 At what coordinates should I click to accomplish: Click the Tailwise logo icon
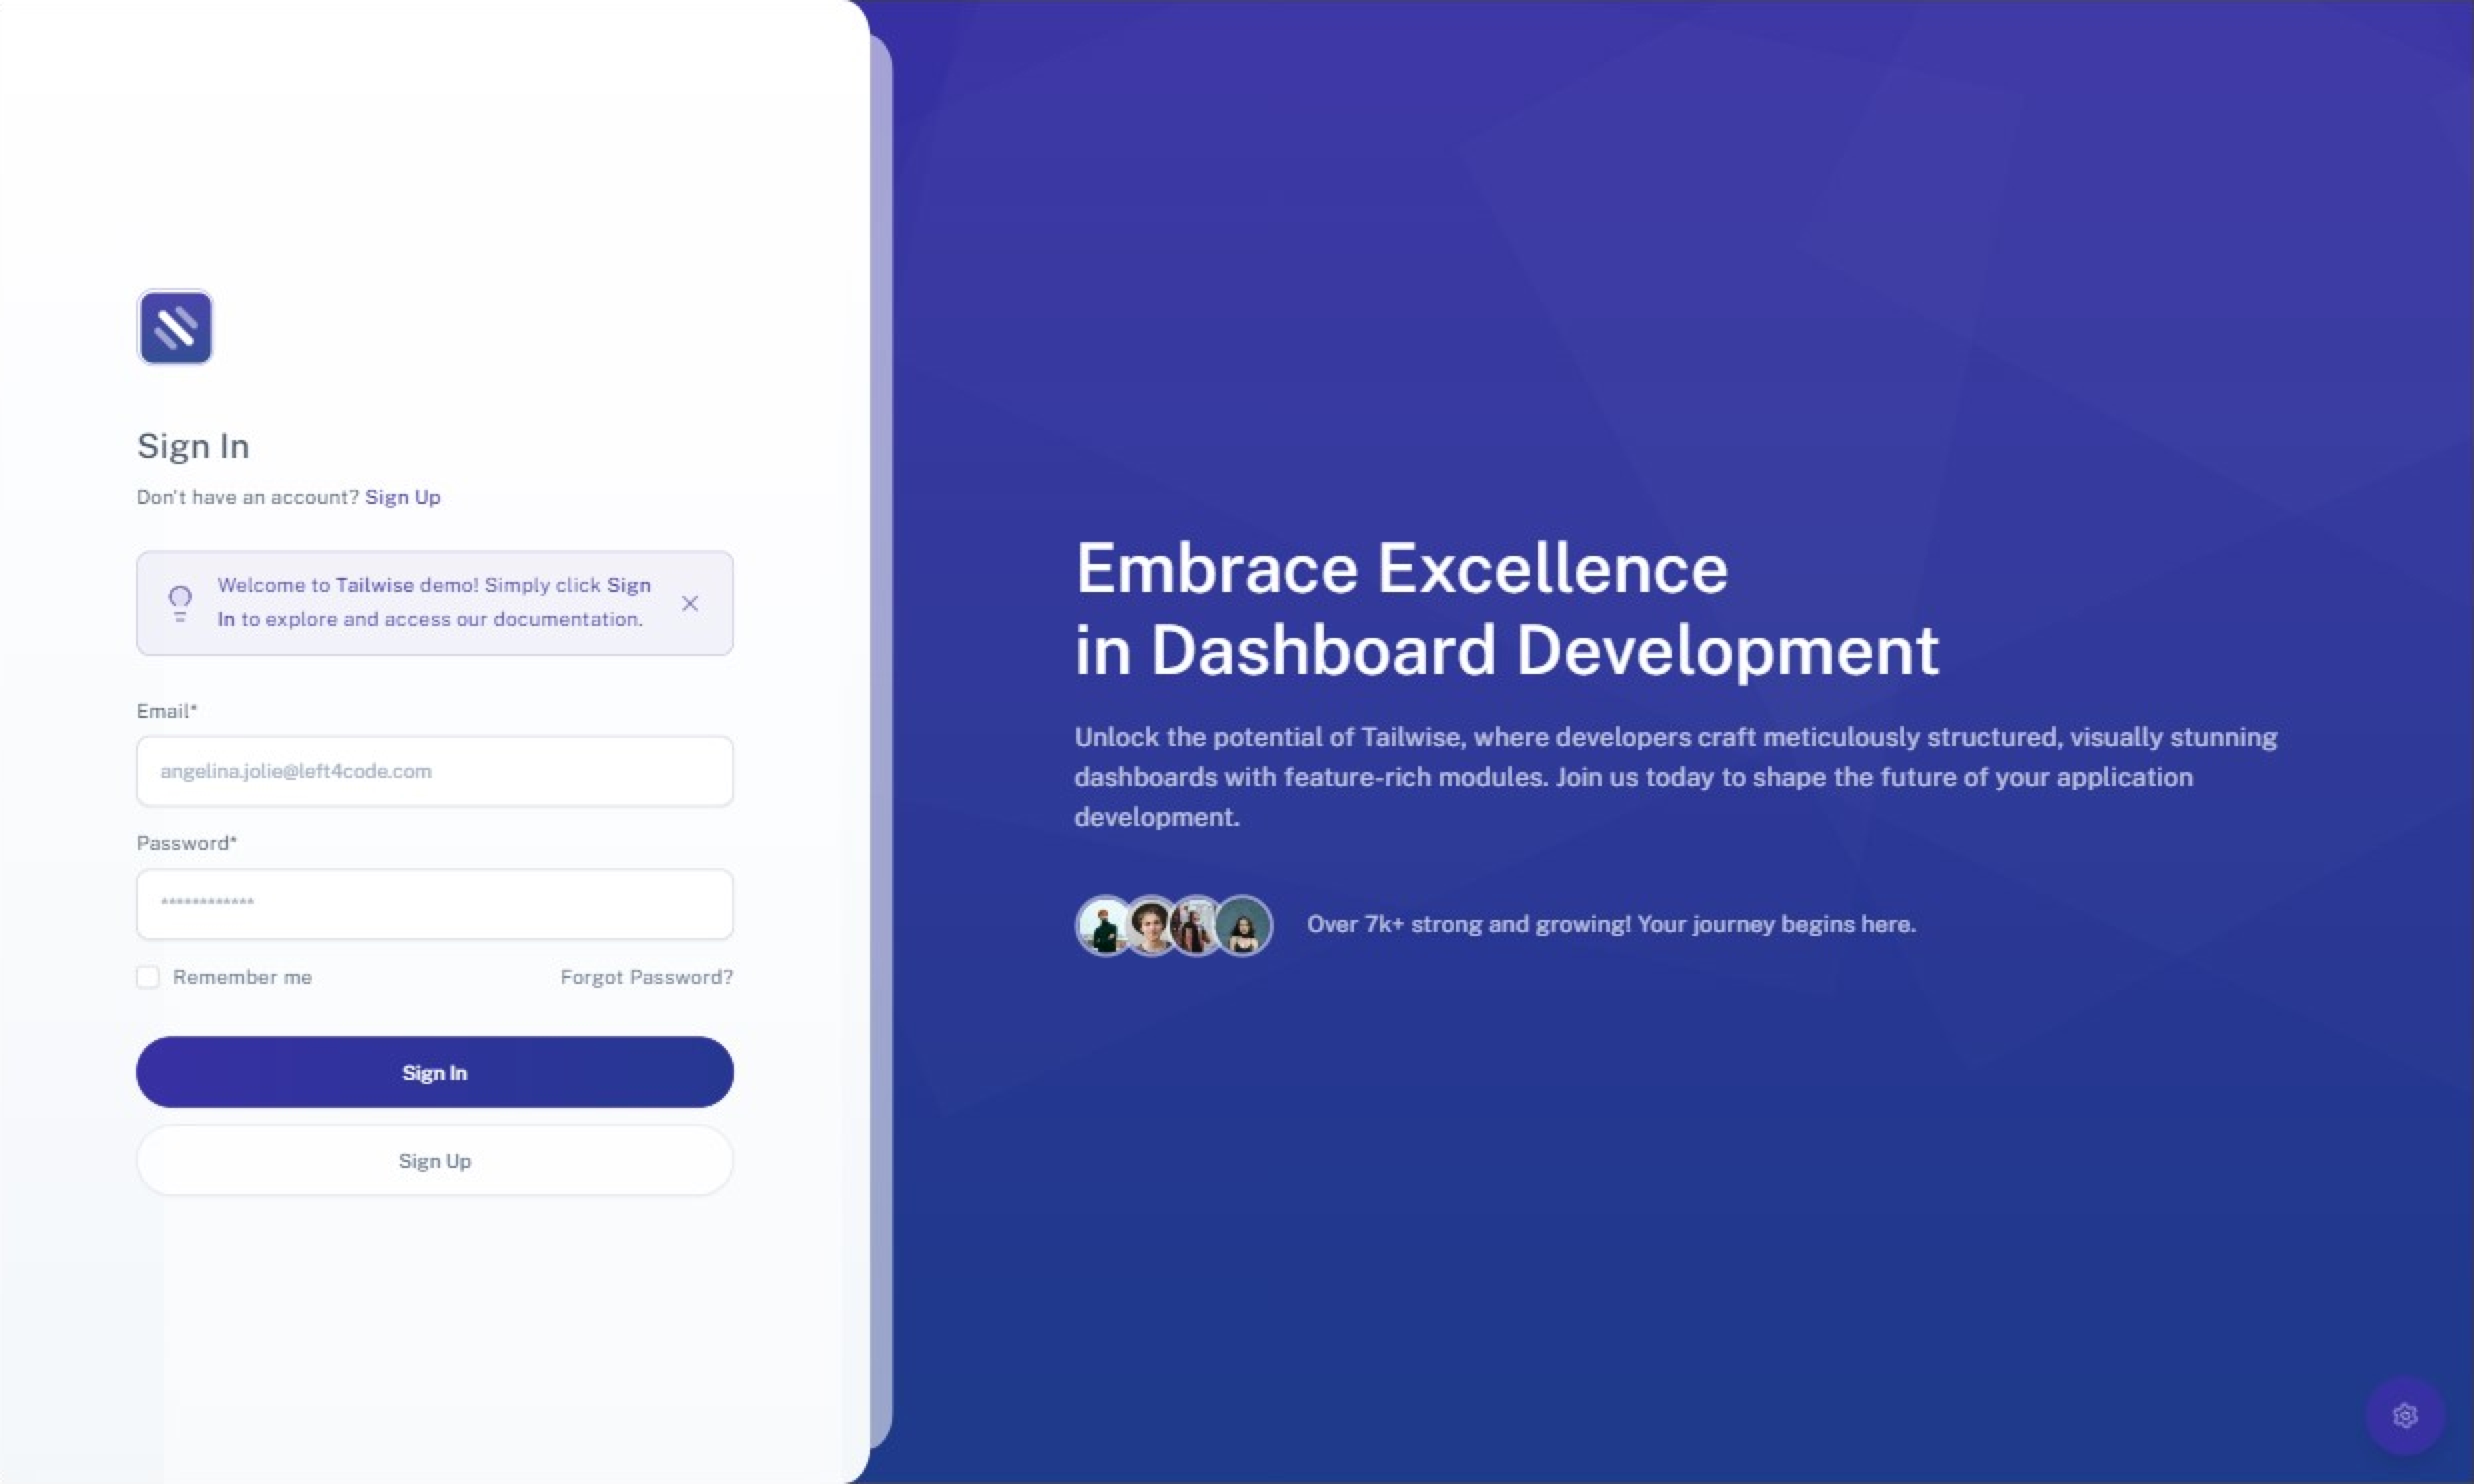coord(175,327)
